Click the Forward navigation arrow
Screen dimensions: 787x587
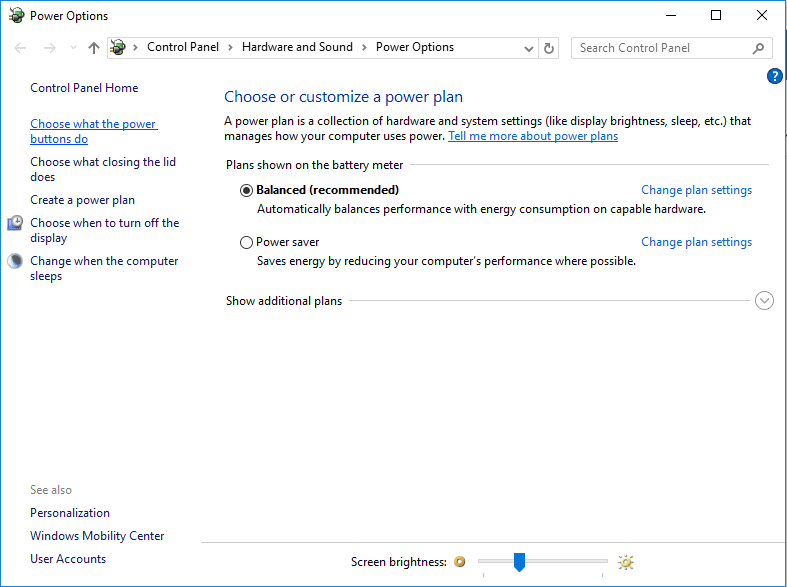[x=50, y=48]
